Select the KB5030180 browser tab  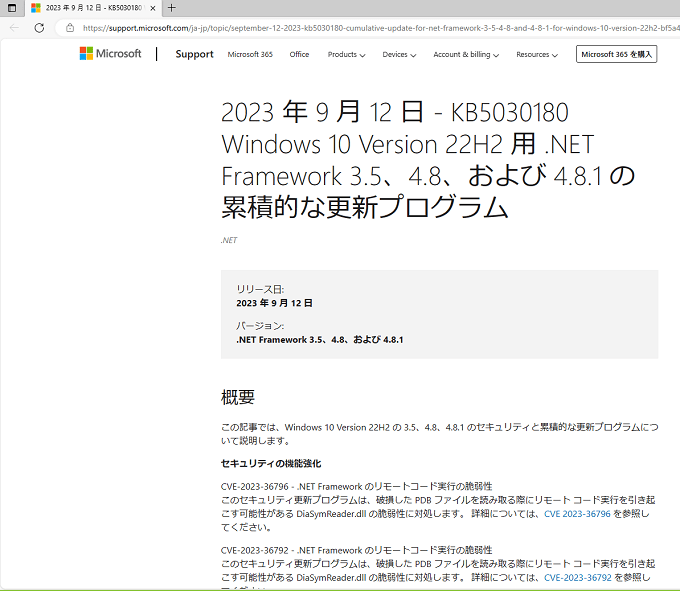93,8
